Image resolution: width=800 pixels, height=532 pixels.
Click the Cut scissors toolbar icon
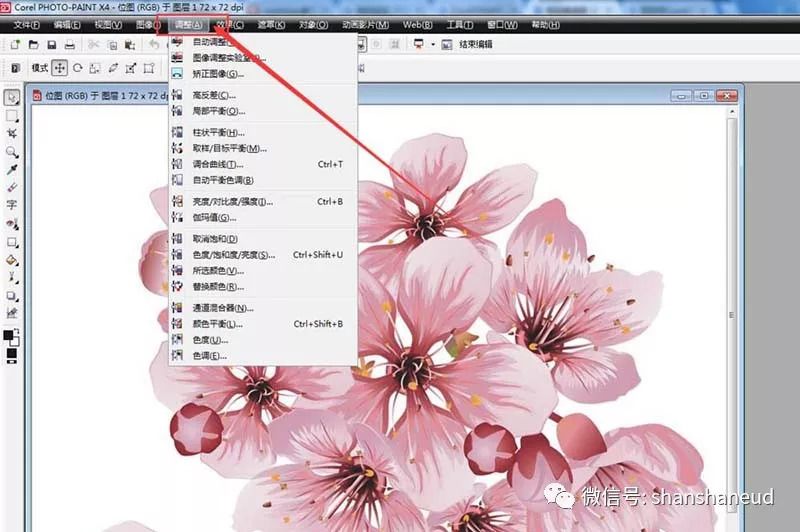point(93,45)
